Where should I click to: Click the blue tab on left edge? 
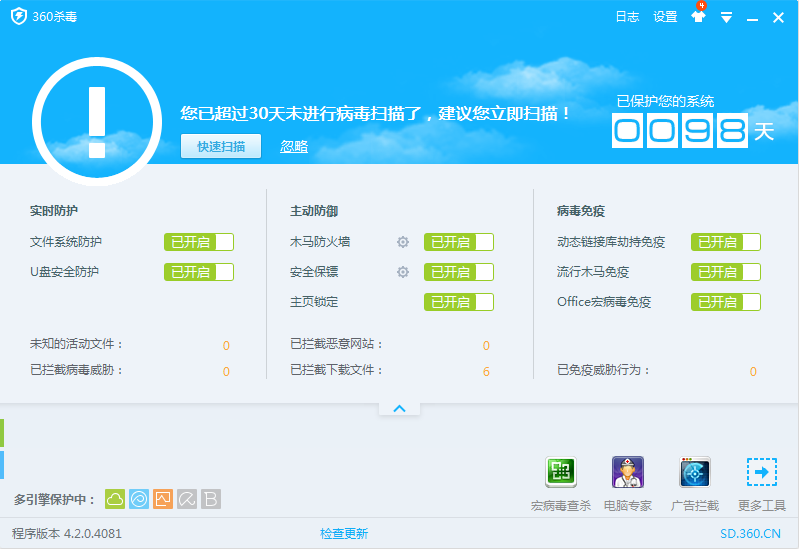click(2, 465)
